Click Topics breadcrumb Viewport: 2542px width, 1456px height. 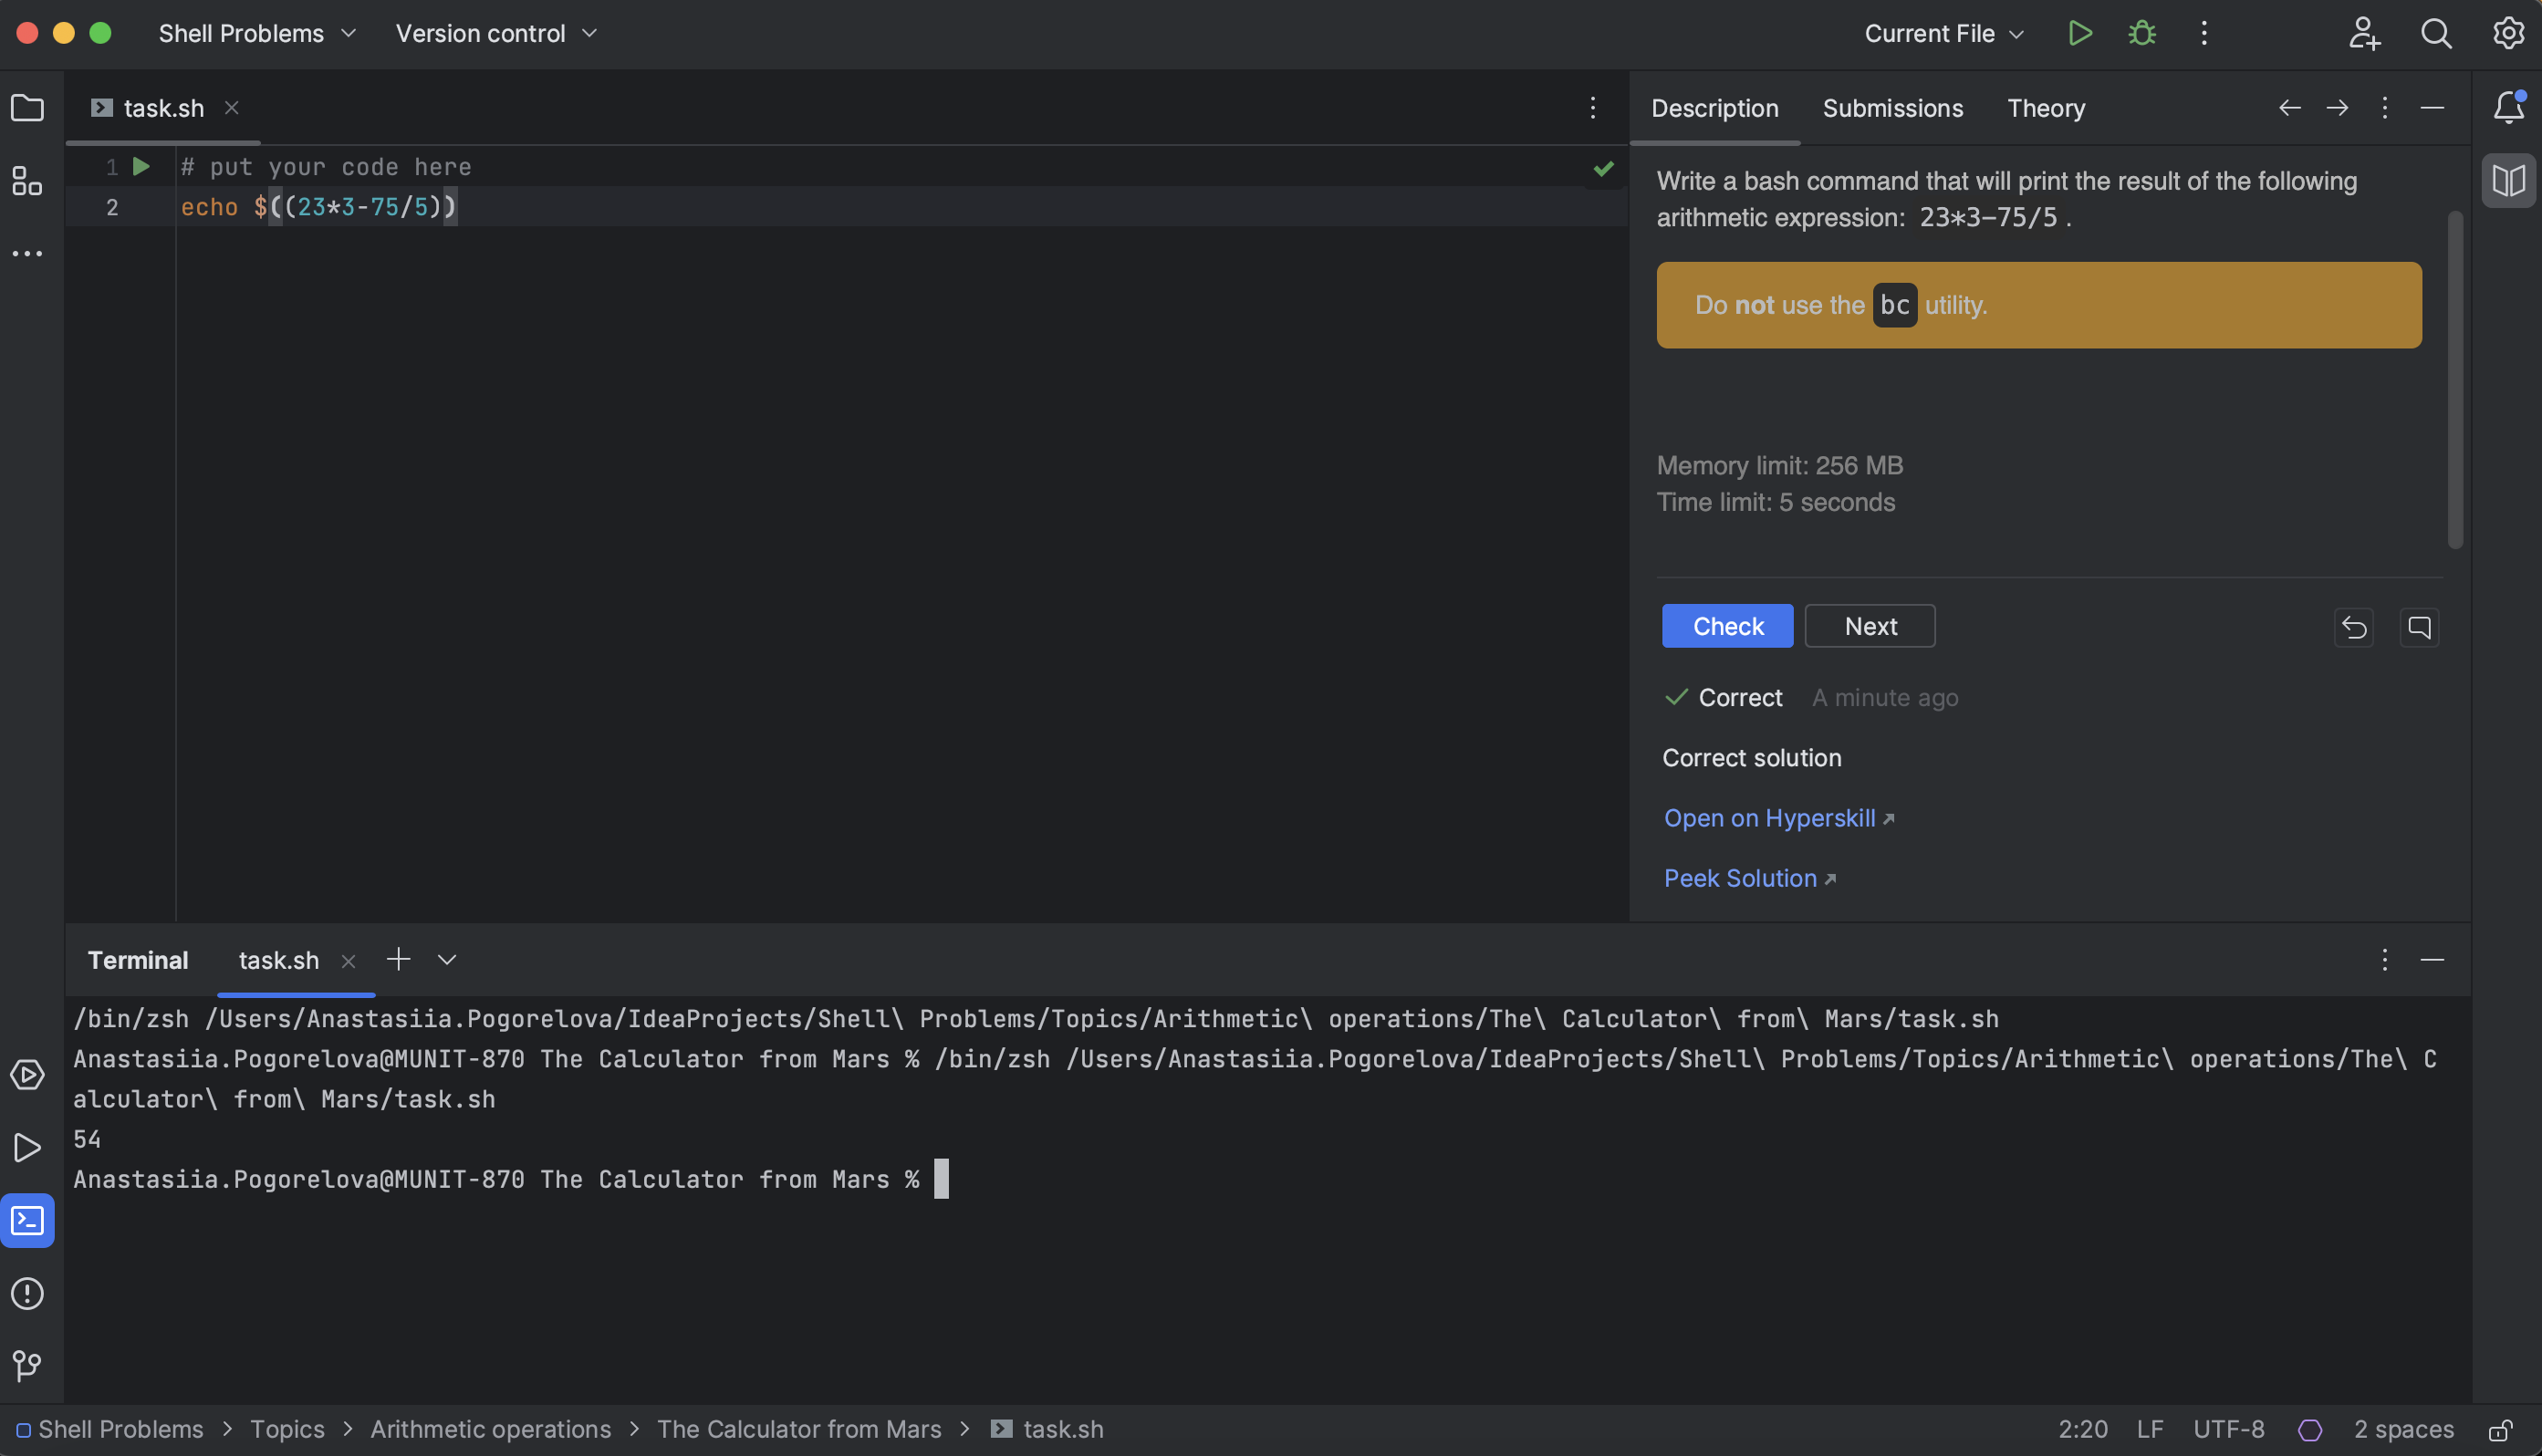tap(287, 1430)
